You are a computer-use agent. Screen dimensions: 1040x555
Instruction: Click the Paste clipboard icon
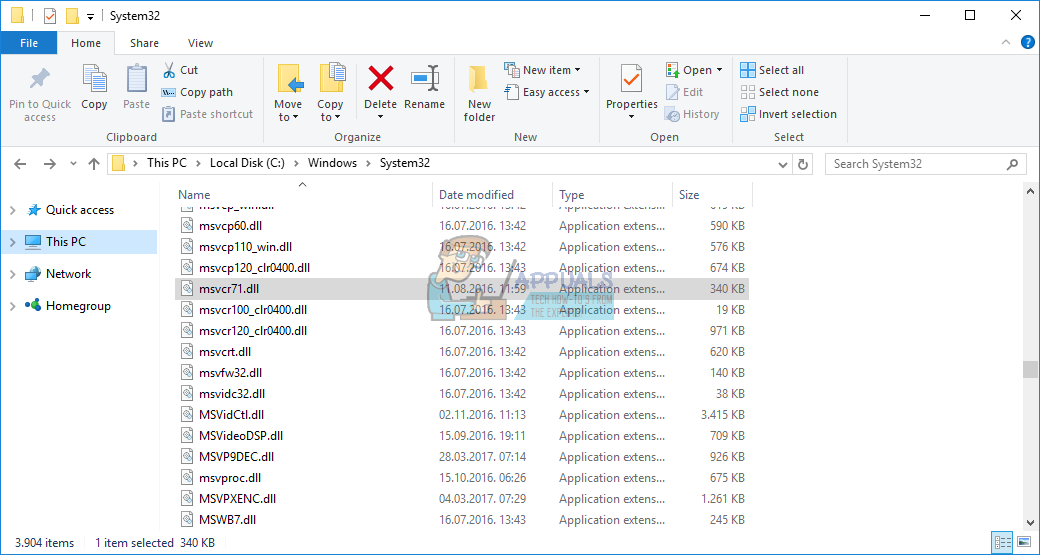(x=137, y=80)
